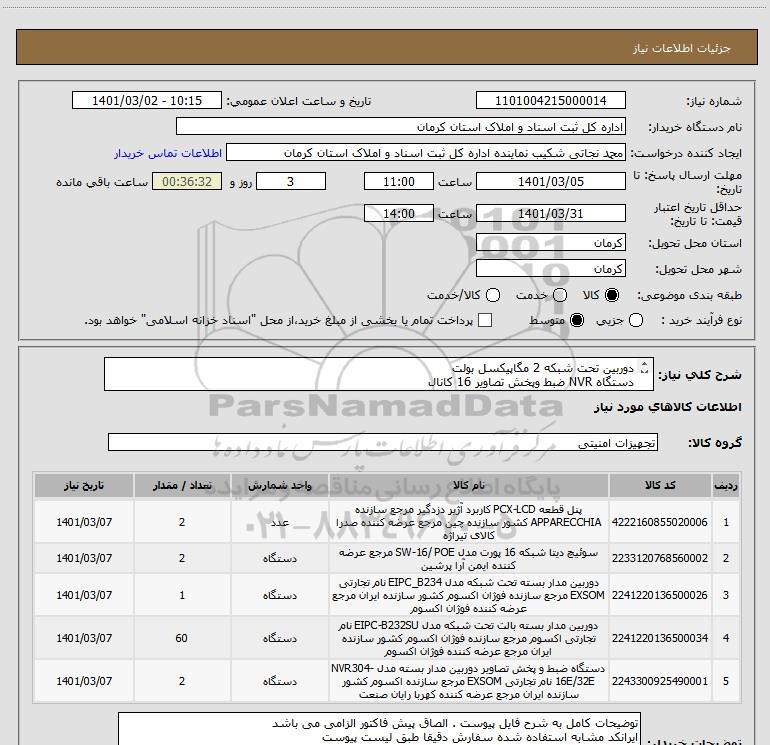The image size is (770, 745).
Task: Click the جزئیات اطلاعات نیاز header title
Action: [x=681, y=48]
